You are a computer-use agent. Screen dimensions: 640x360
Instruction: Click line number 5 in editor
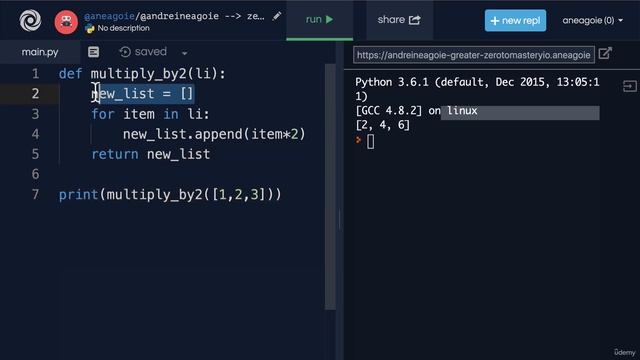(x=36, y=154)
